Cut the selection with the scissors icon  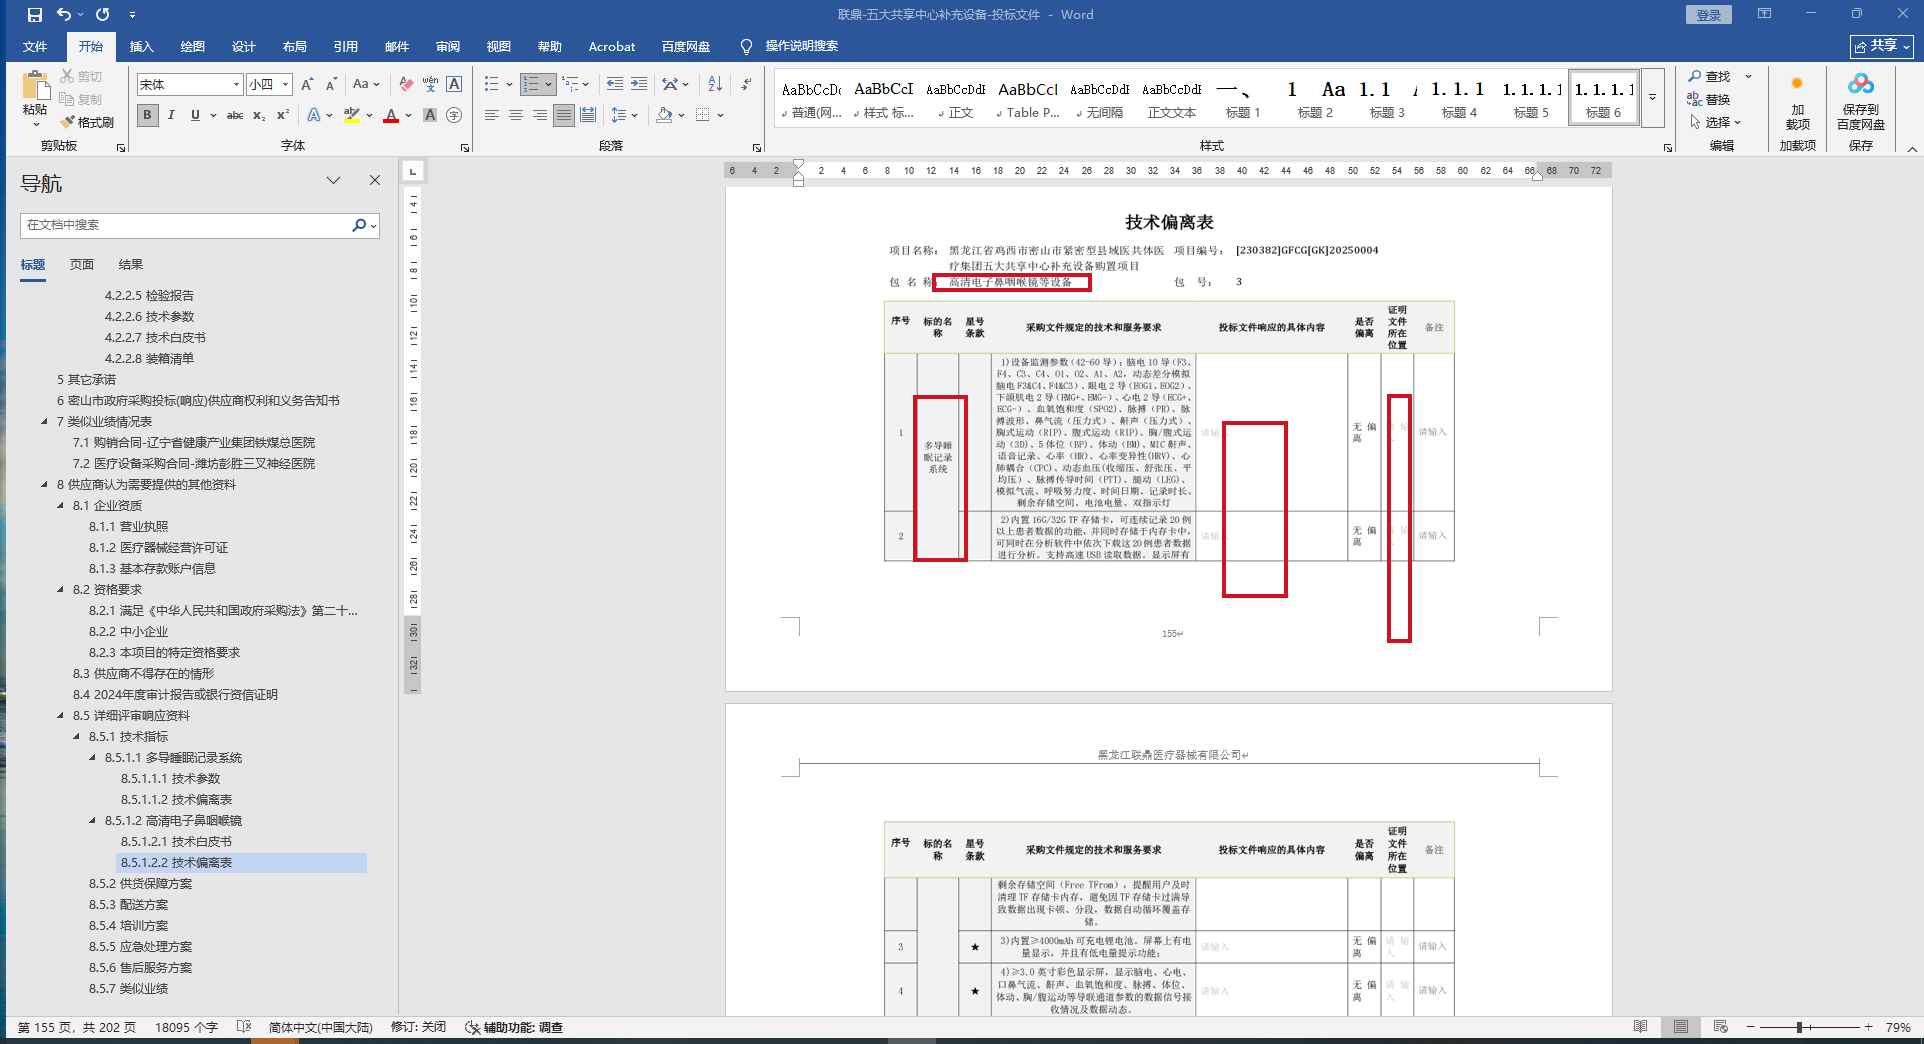tap(67, 76)
